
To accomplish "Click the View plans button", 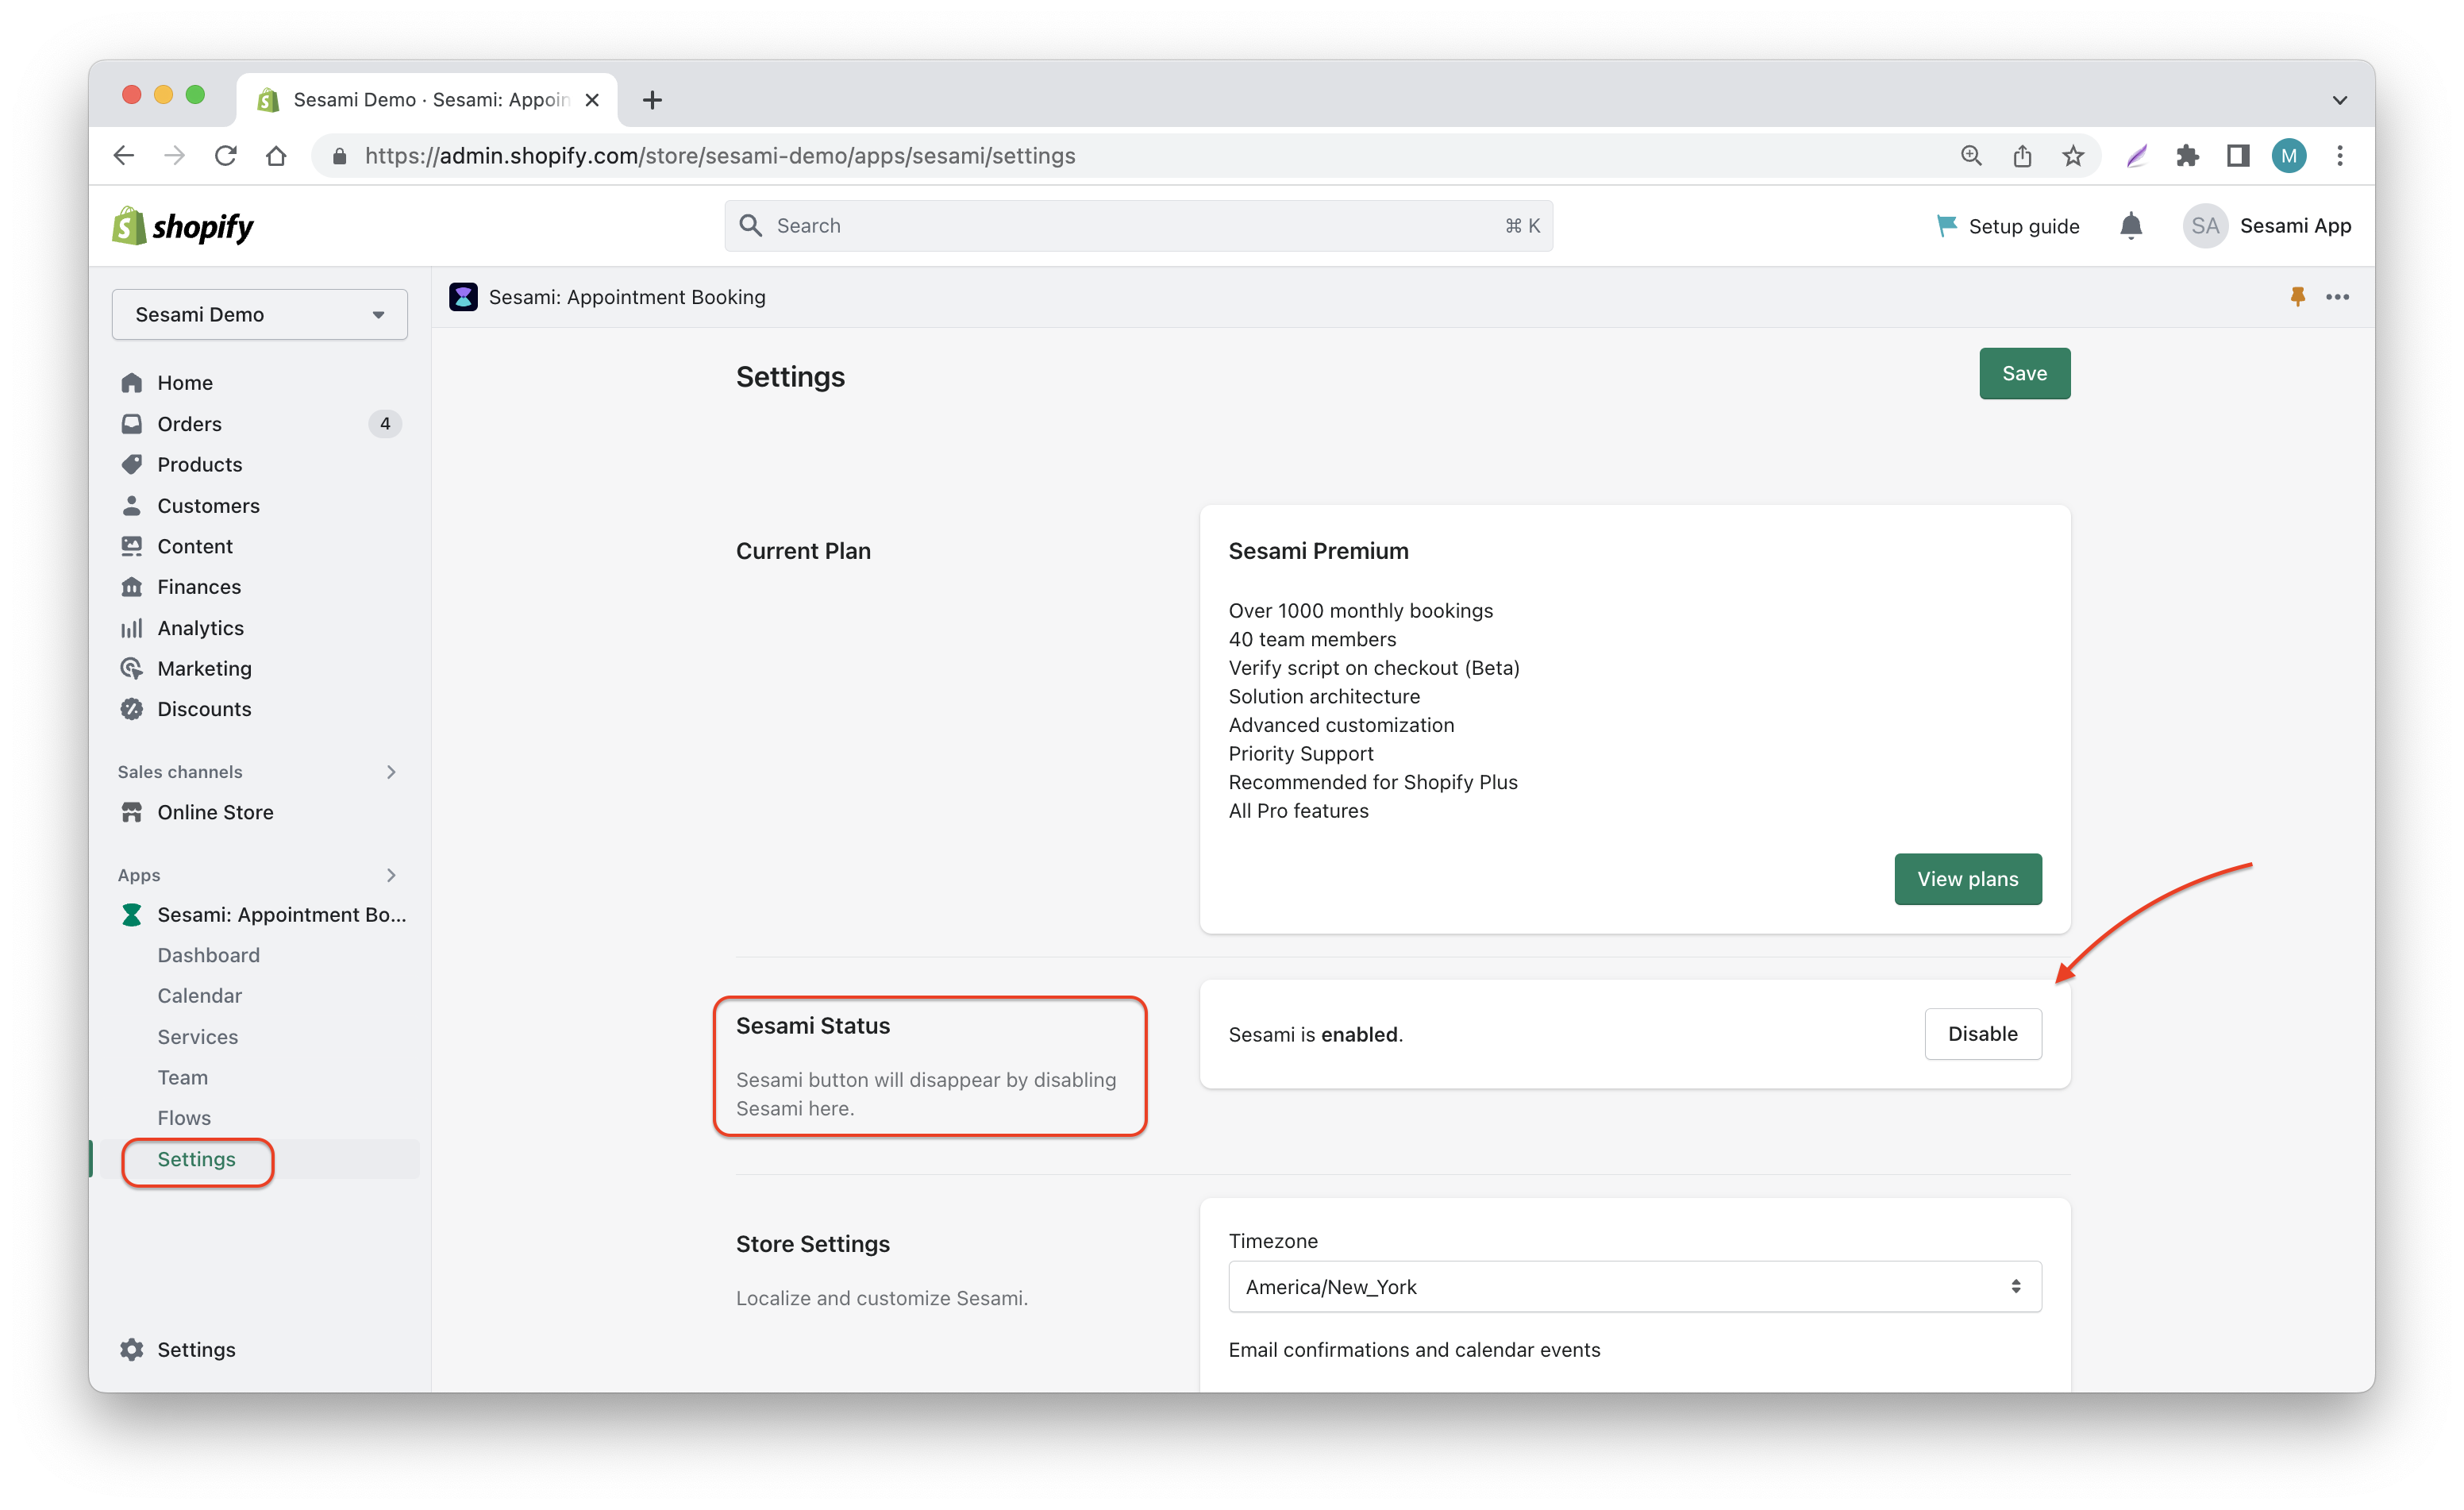I will pyautogui.click(x=1967, y=879).
